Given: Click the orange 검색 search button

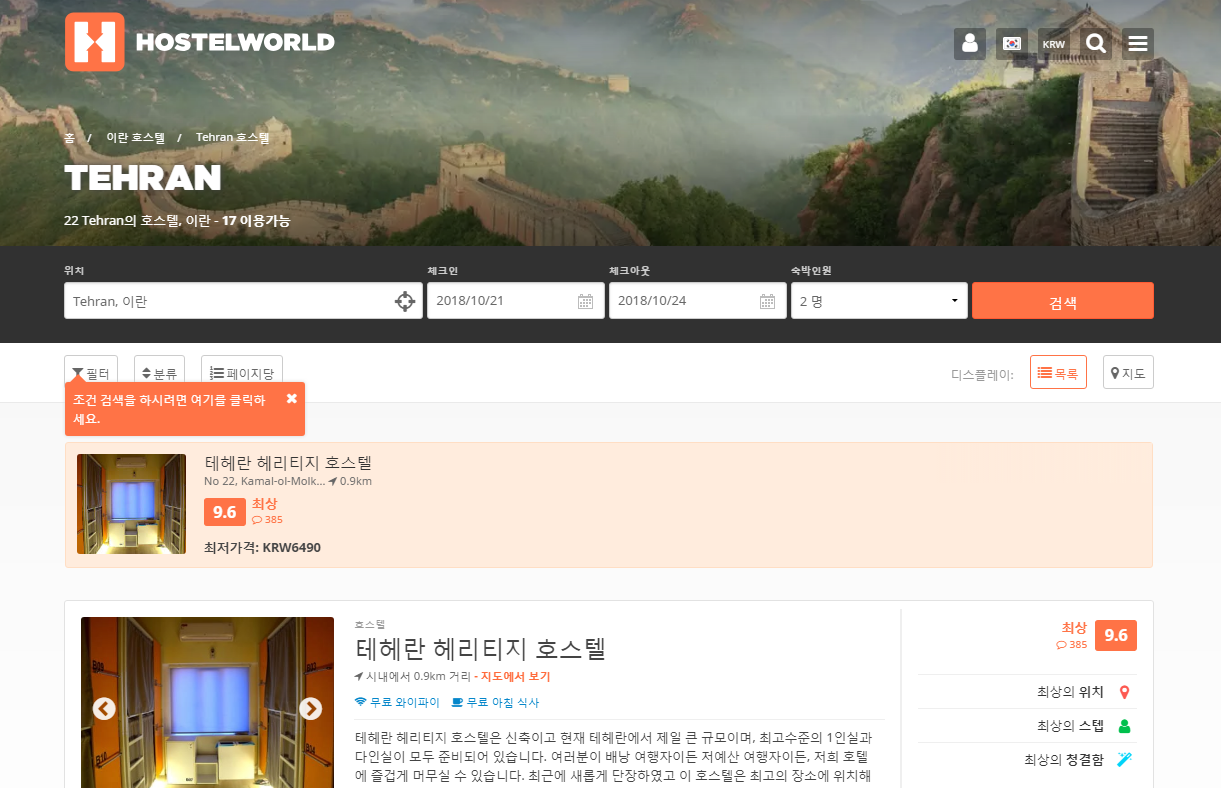Looking at the screenshot, I should tap(1062, 300).
